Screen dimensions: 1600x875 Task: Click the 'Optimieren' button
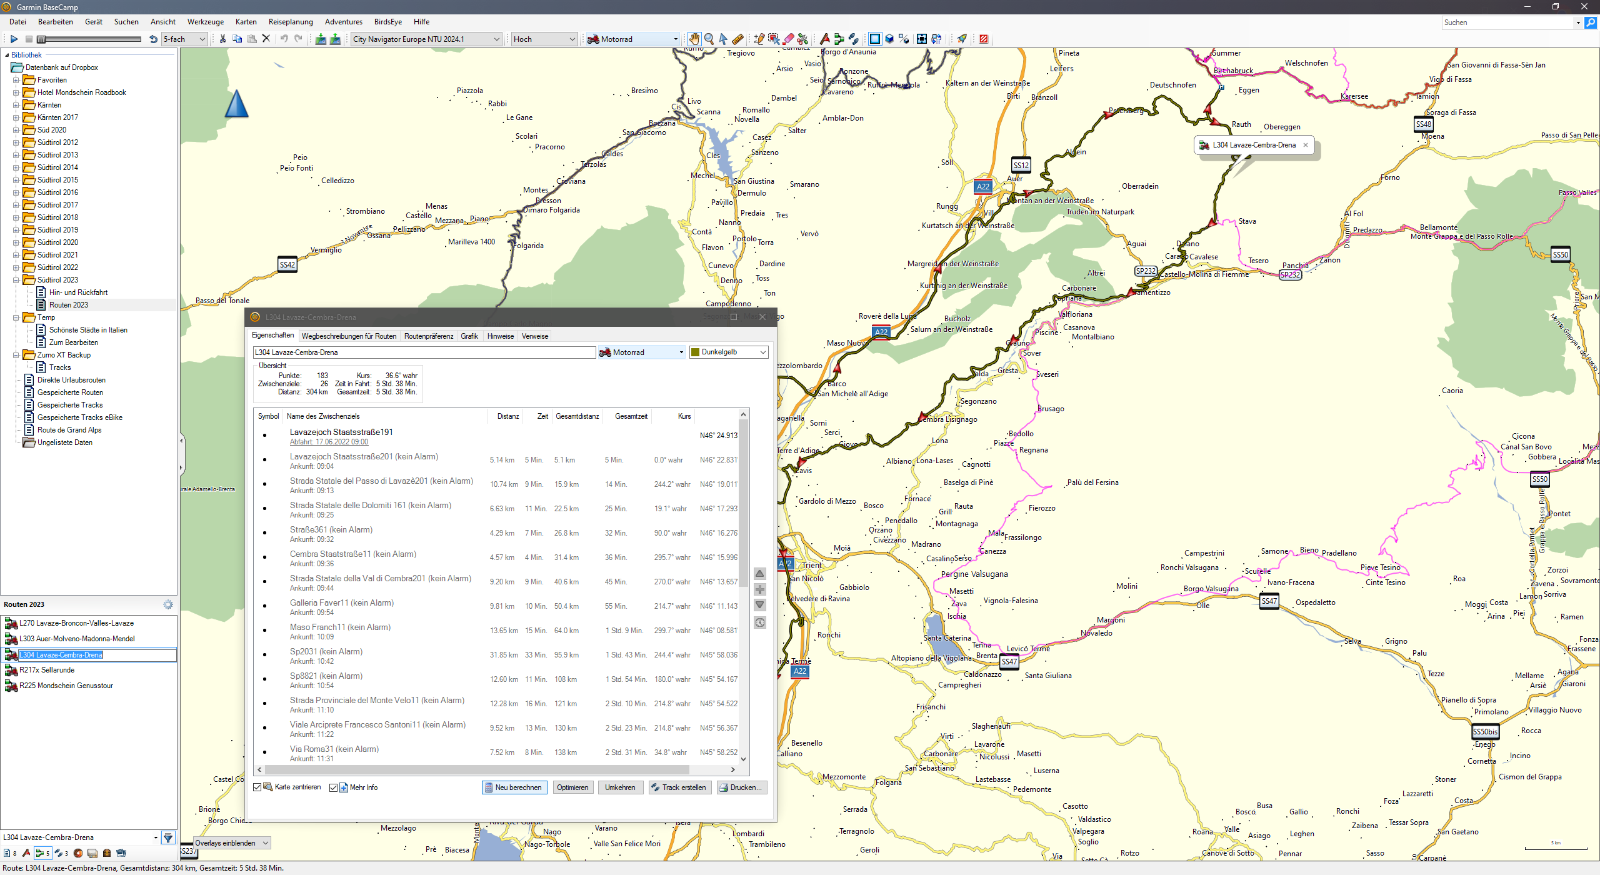coord(573,787)
